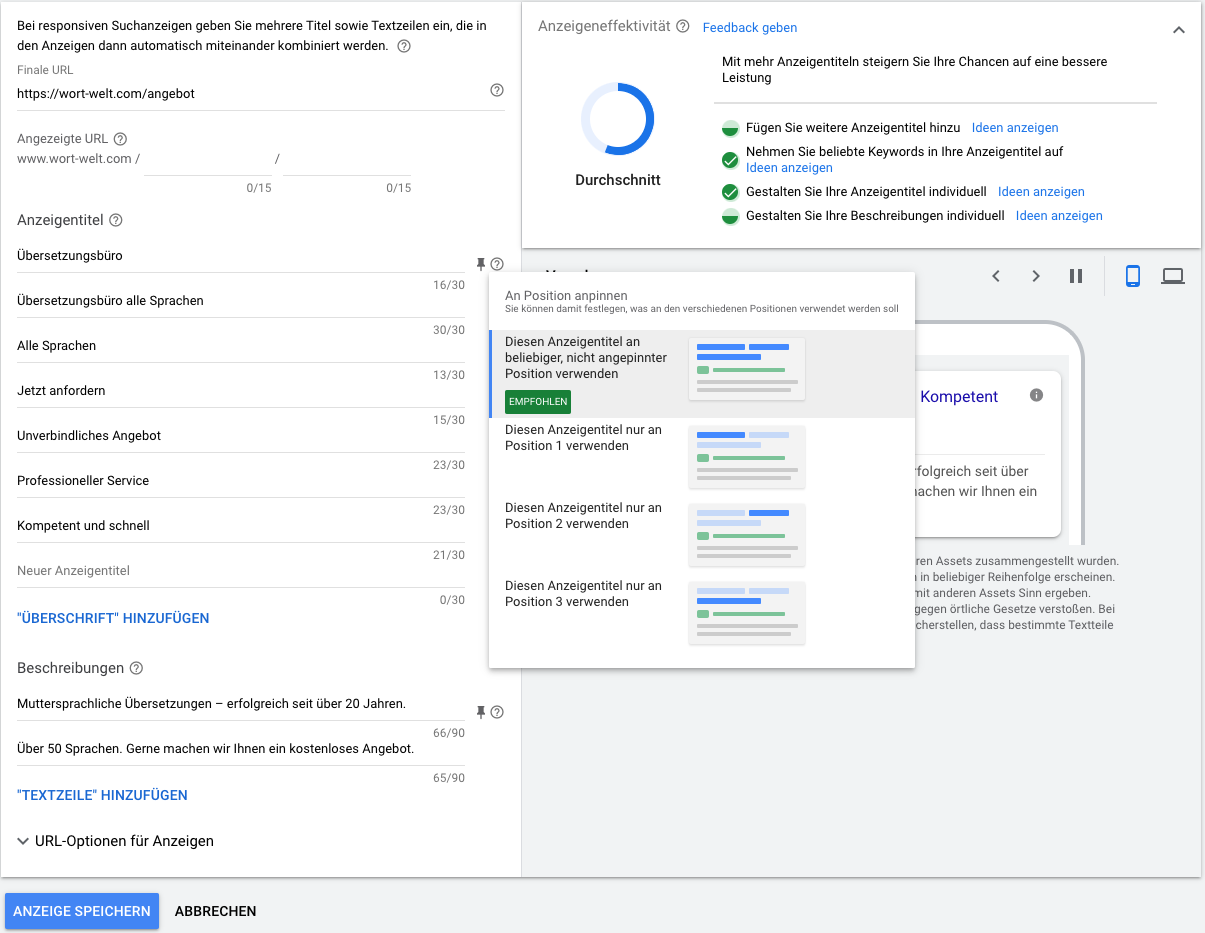Click pin icon next to Übersetzungsbüro headline

(x=481, y=264)
